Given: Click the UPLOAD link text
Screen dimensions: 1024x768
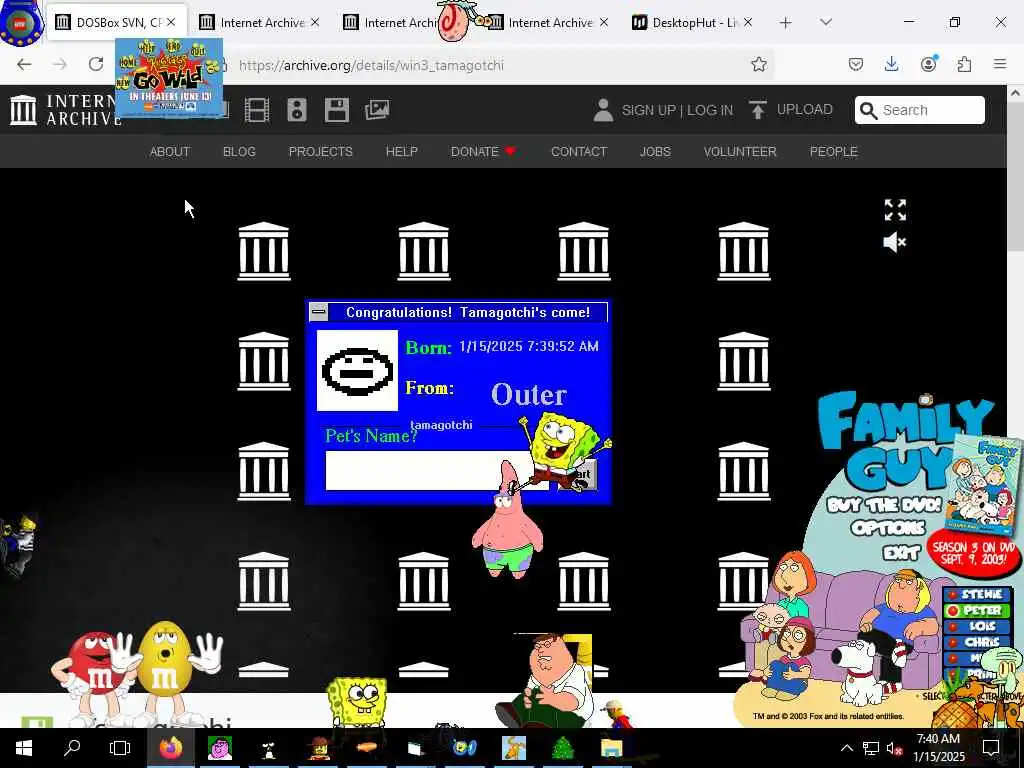Looking at the screenshot, I should click(805, 109).
